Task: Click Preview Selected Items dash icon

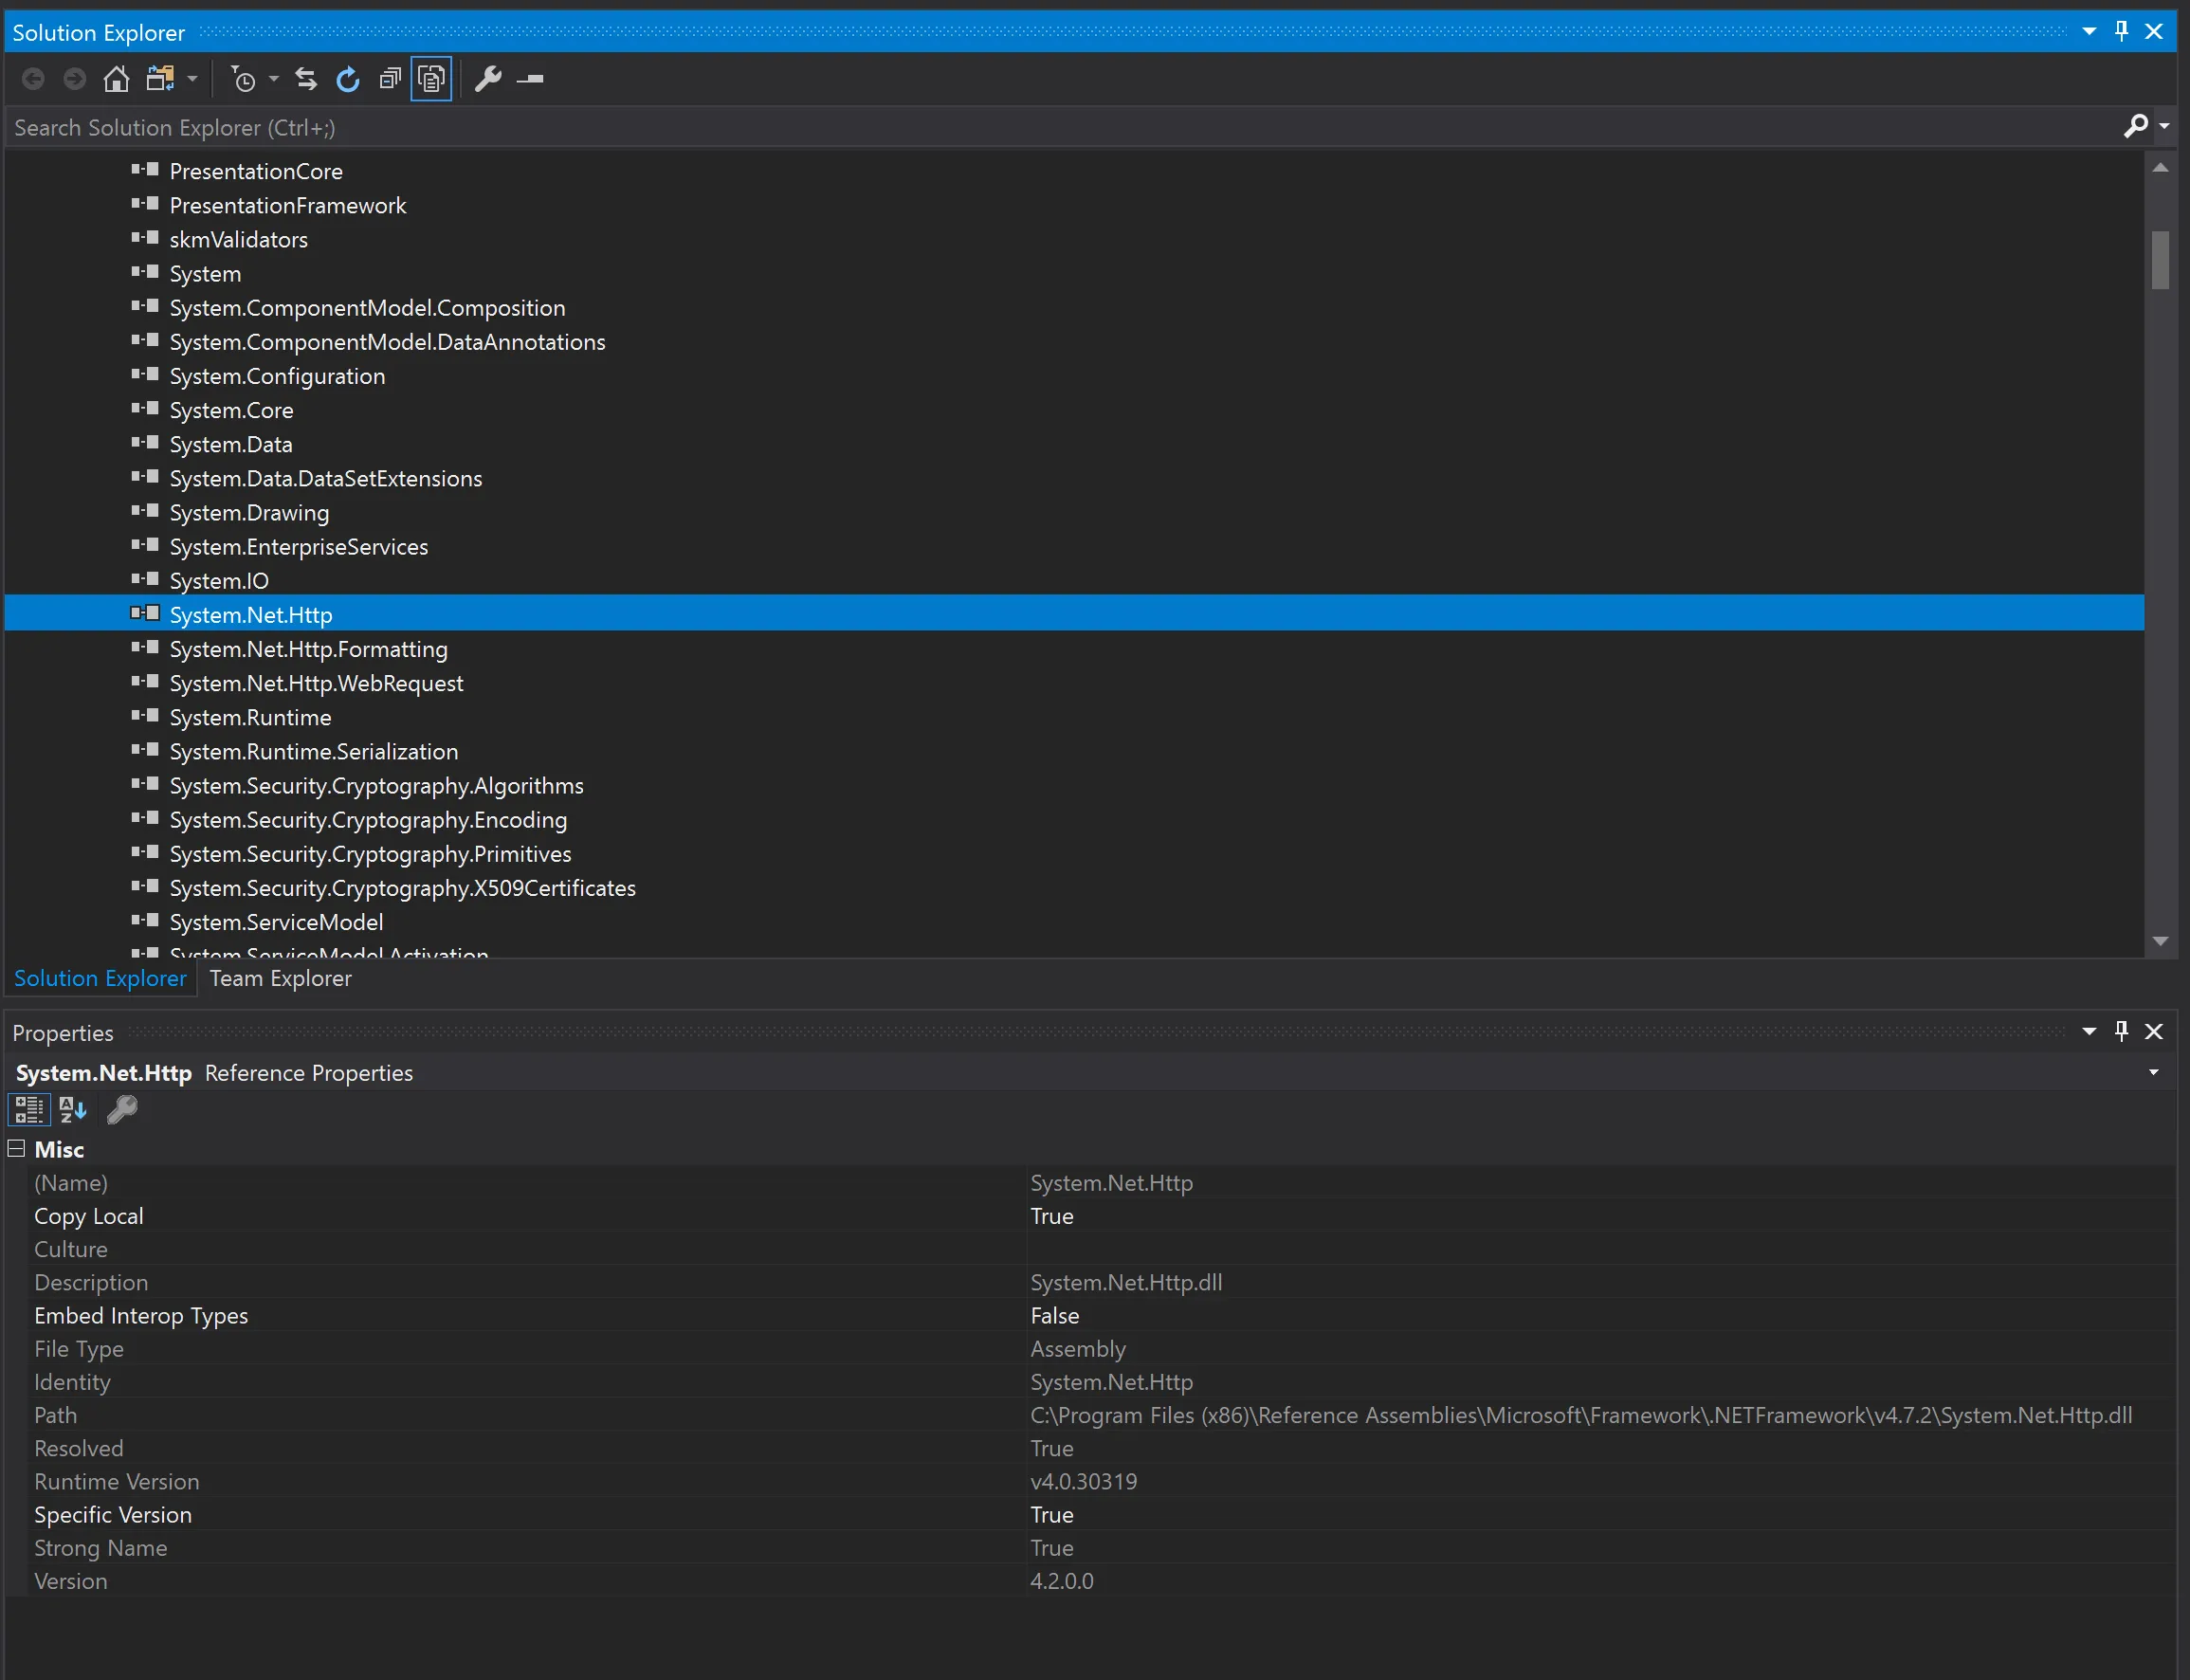Action: click(x=530, y=79)
